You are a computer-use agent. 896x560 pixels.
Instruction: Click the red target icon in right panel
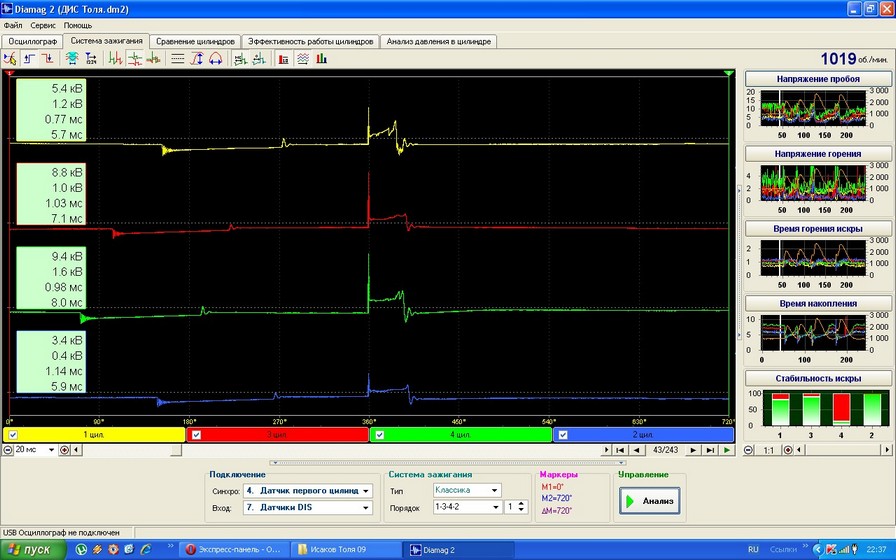tap(788, 450)
